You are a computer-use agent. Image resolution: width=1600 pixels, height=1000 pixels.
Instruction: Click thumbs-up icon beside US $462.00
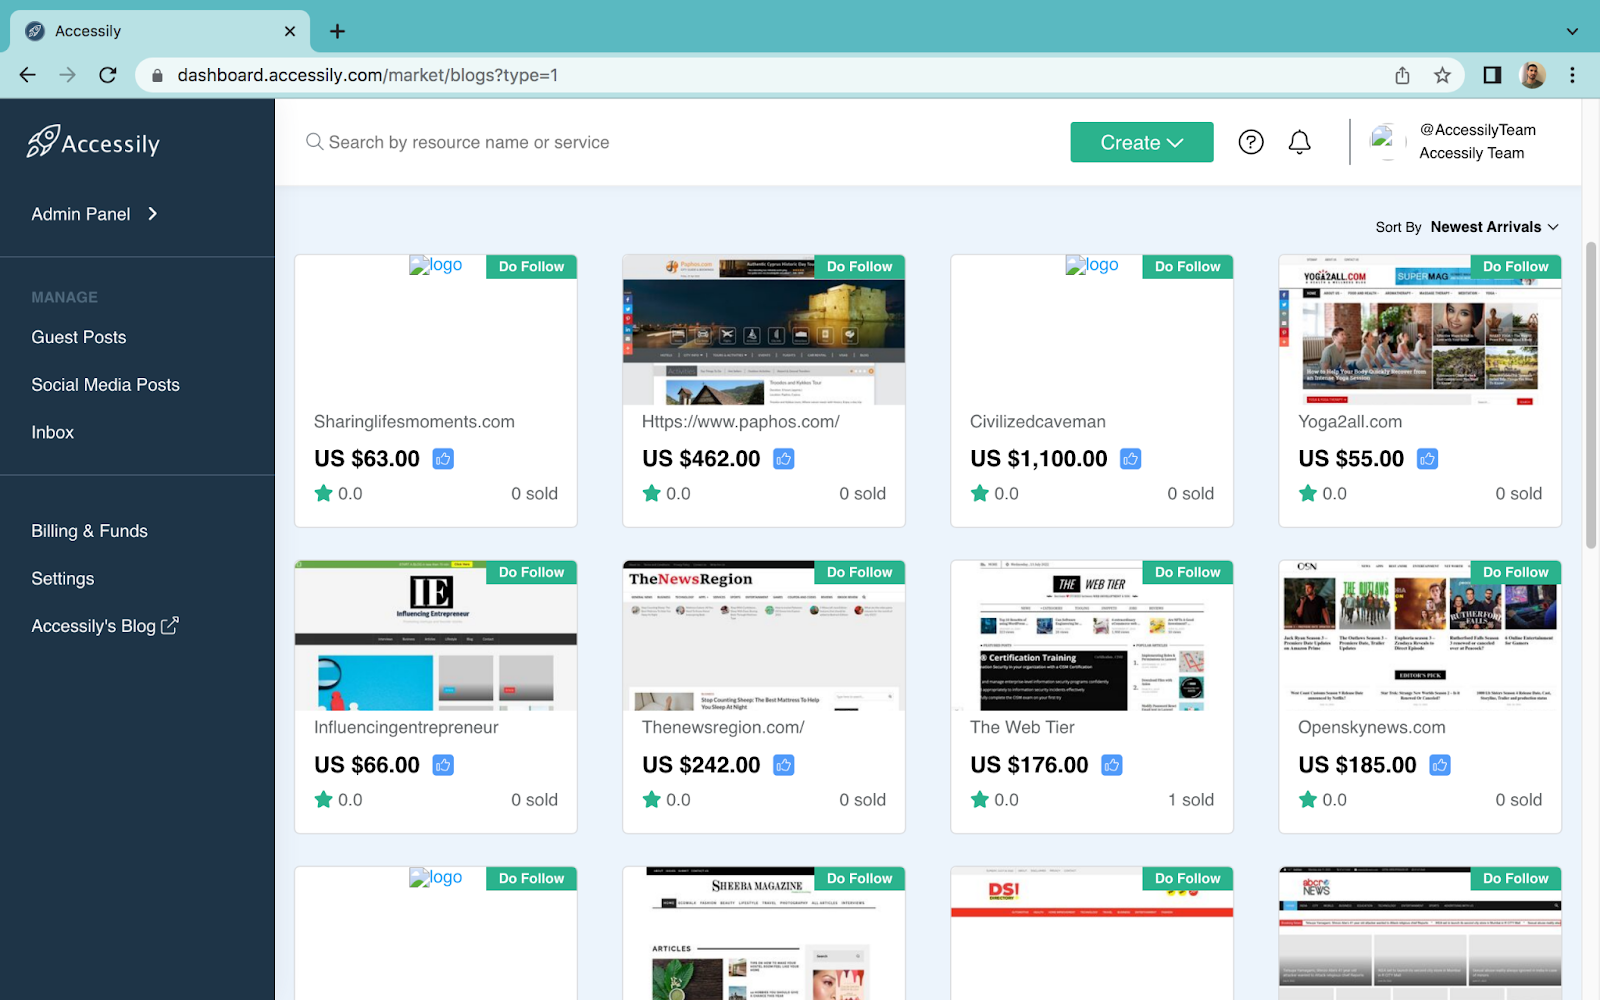click(x=784, y=459)
